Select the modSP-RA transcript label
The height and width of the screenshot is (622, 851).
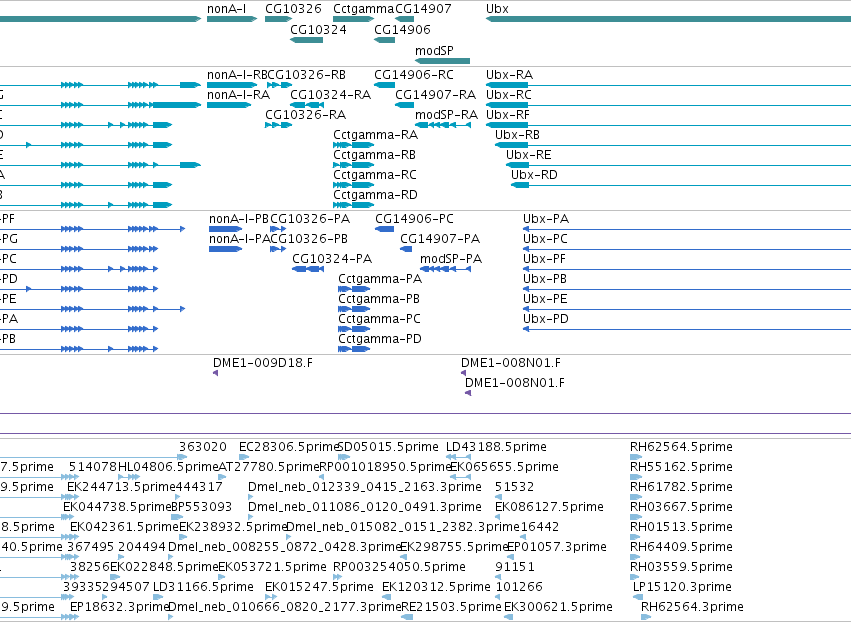tap(446, 115)
